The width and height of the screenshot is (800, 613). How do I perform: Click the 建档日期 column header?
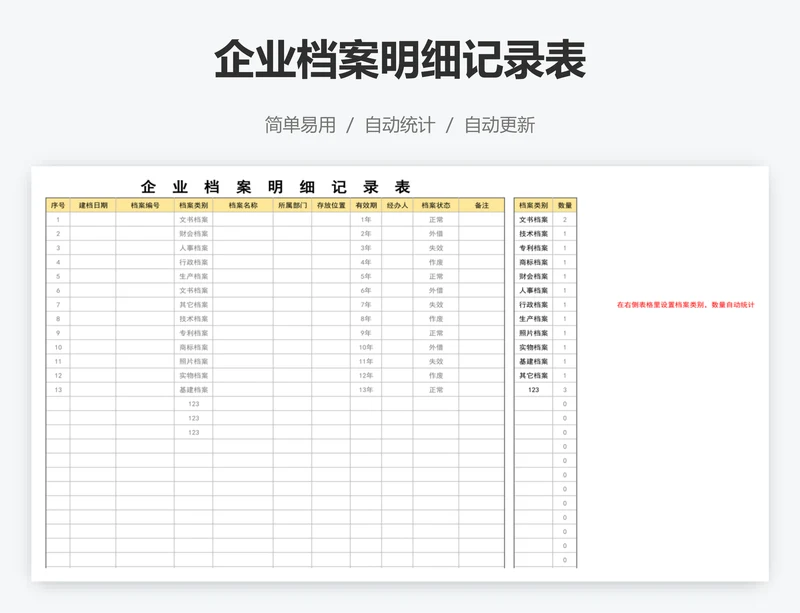pos(93,205)
